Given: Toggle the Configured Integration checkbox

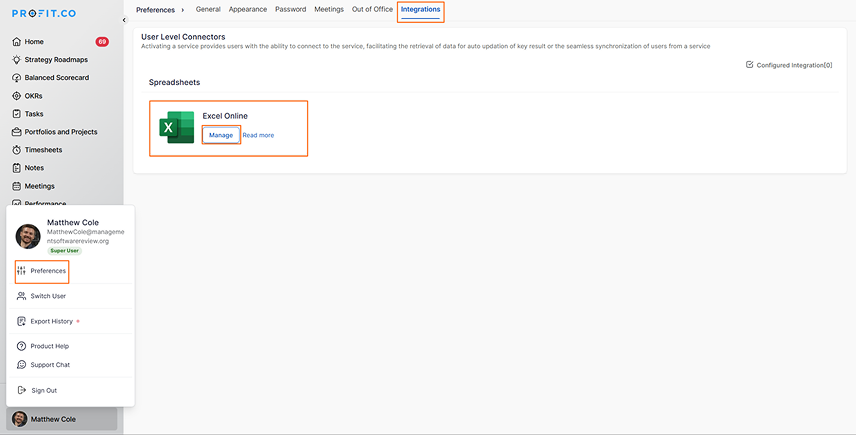Looking at the screenshot, I should [750, 64].
